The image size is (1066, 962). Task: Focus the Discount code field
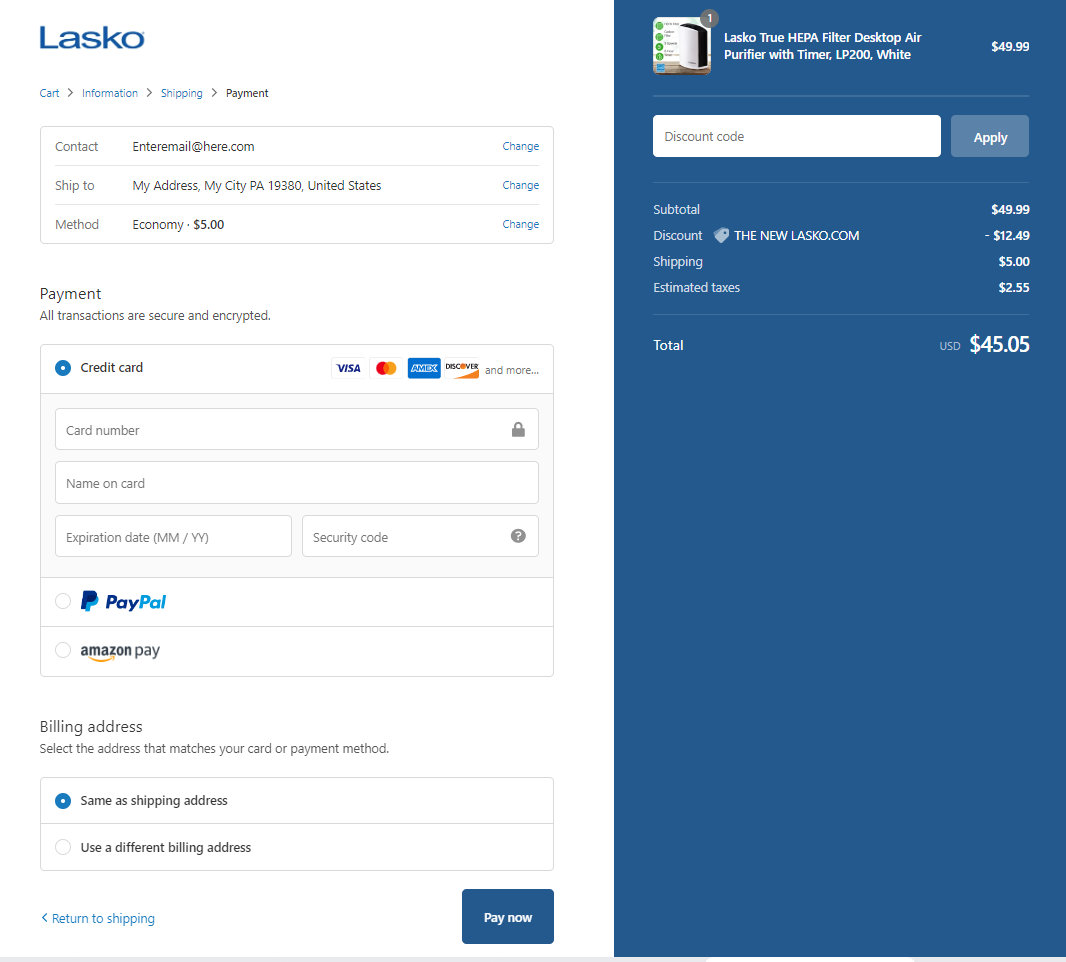click(796, 136)
